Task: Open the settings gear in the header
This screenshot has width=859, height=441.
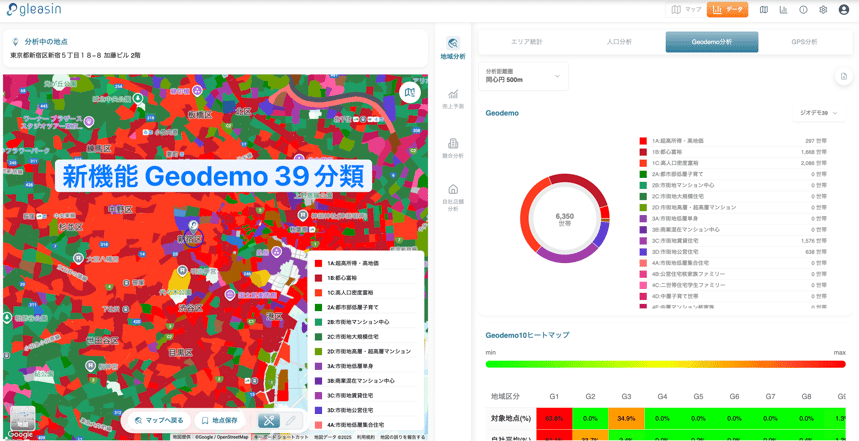Action: 823,10
